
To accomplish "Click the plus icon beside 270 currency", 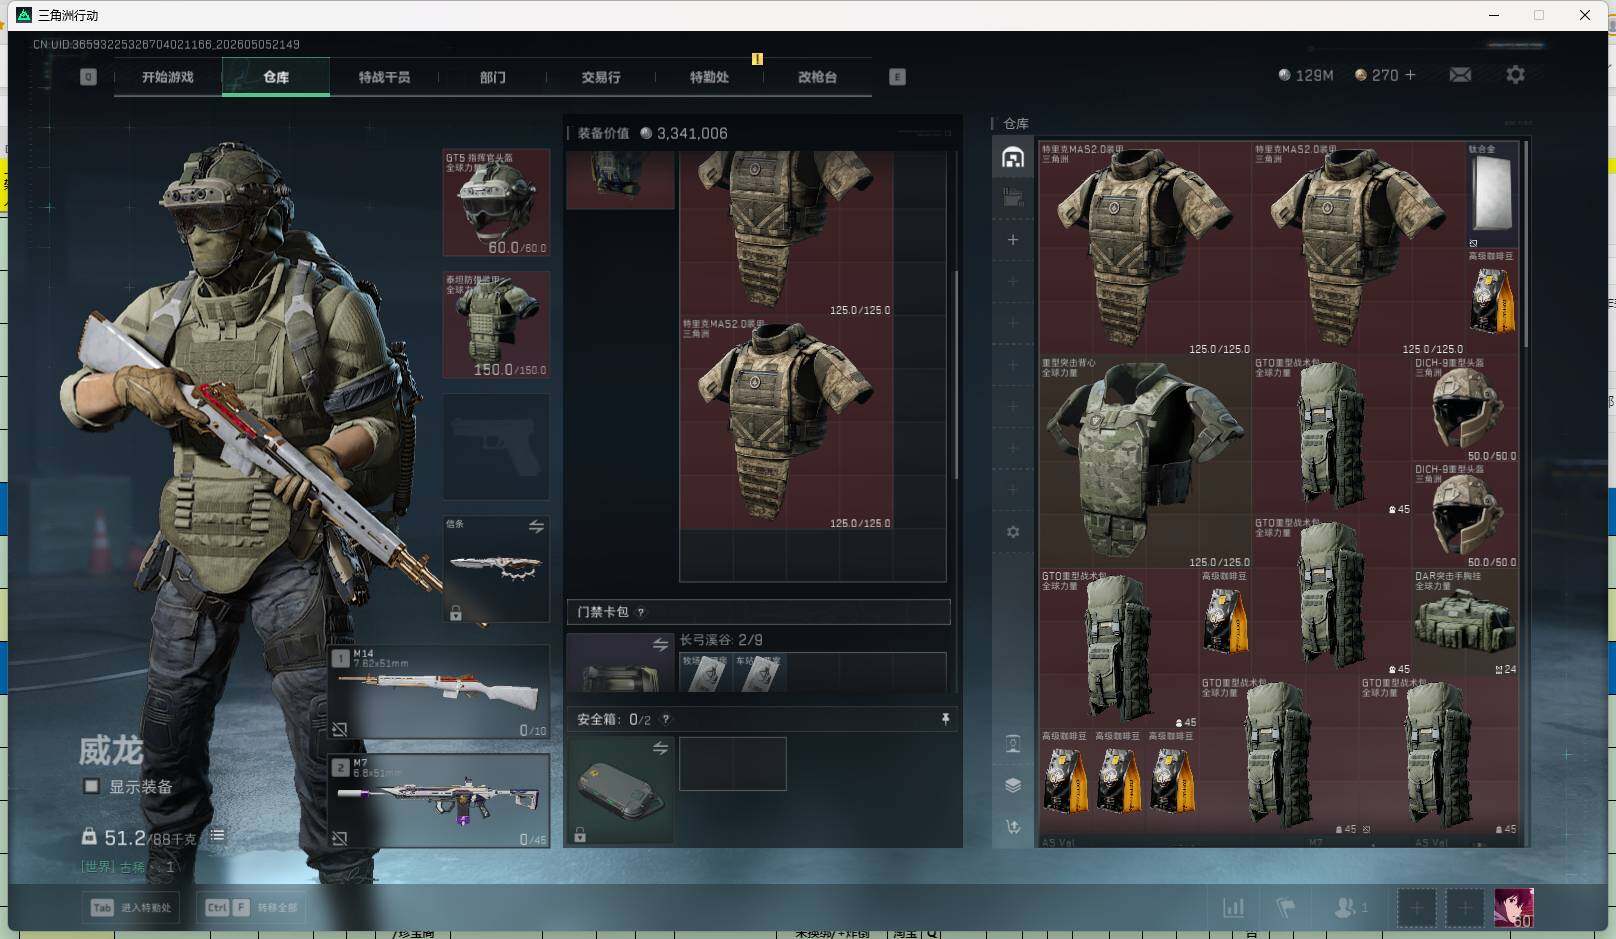I will pos(1410,75).
